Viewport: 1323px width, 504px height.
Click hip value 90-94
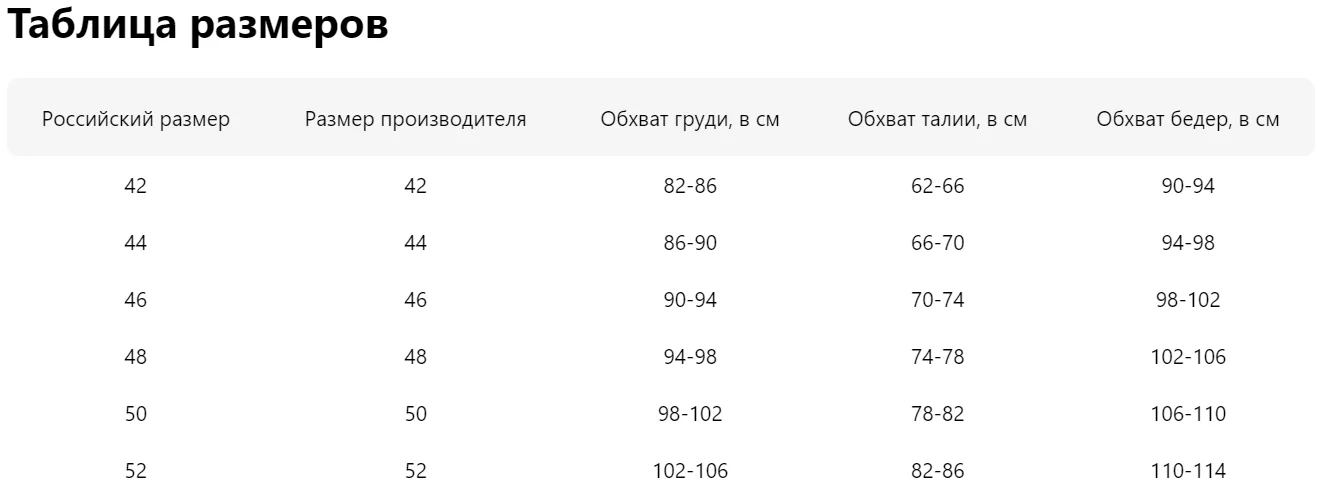click(x=1188, y=186)
